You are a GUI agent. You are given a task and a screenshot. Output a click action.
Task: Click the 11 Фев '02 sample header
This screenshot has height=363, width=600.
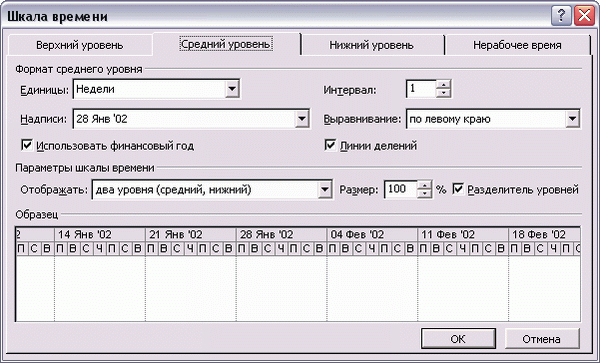click(x=463, y=234)
